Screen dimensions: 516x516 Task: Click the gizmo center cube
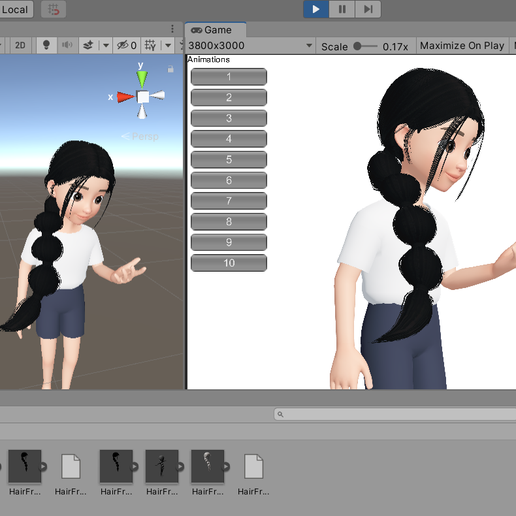click(x=143, y=97)
